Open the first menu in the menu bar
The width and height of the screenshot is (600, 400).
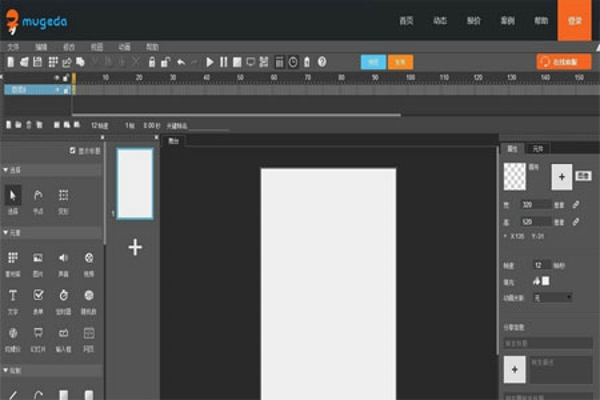tap(13, 47)
